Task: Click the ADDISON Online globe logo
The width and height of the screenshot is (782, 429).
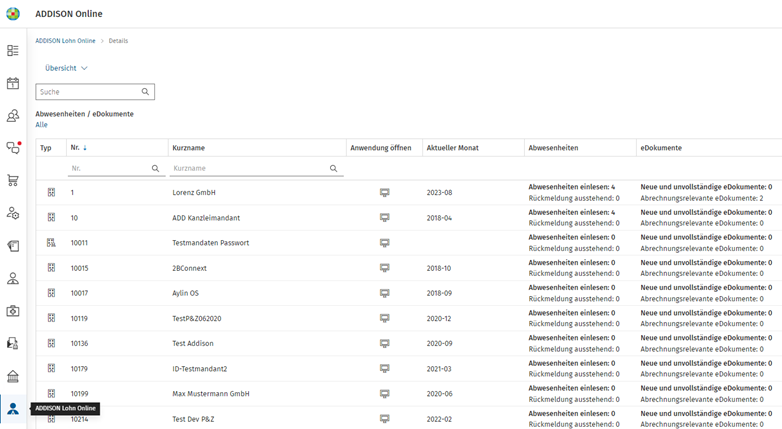Action: point(13,14)
